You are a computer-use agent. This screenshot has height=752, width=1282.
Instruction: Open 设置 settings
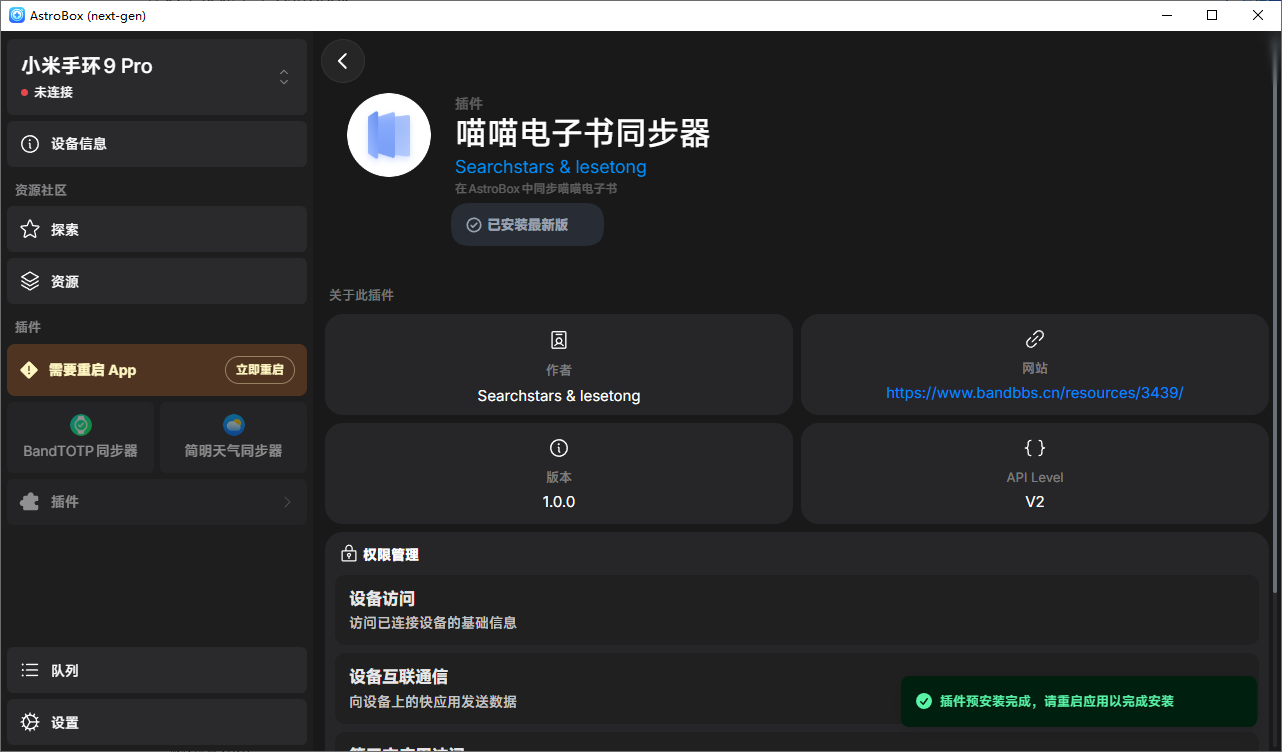157,722
